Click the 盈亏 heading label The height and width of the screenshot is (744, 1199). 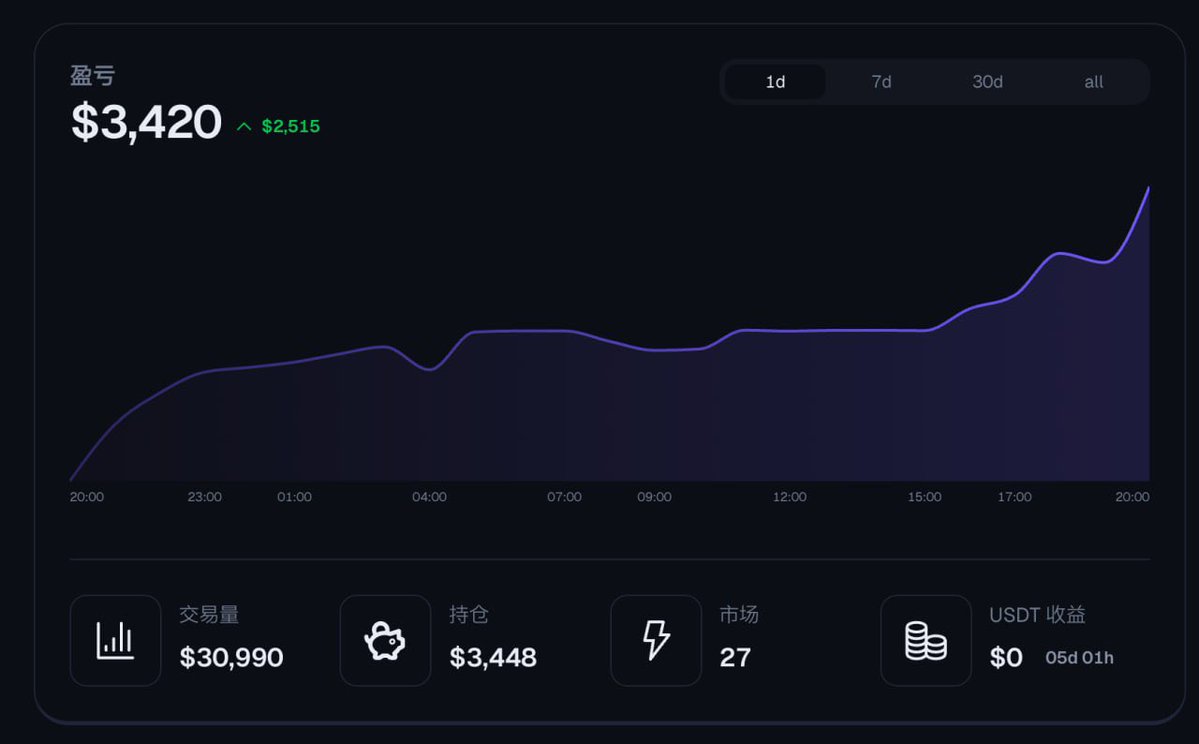pos(93,76)
